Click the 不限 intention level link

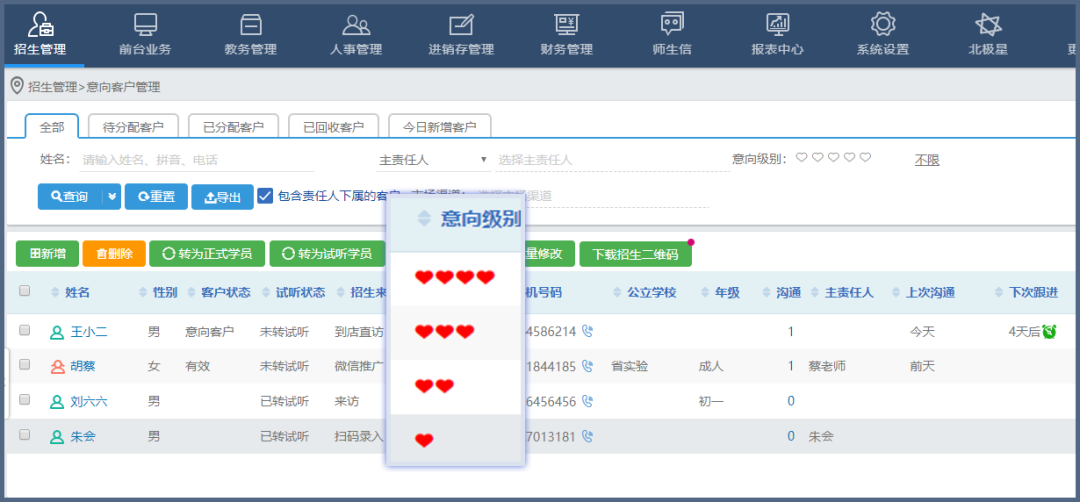point(927,160)
